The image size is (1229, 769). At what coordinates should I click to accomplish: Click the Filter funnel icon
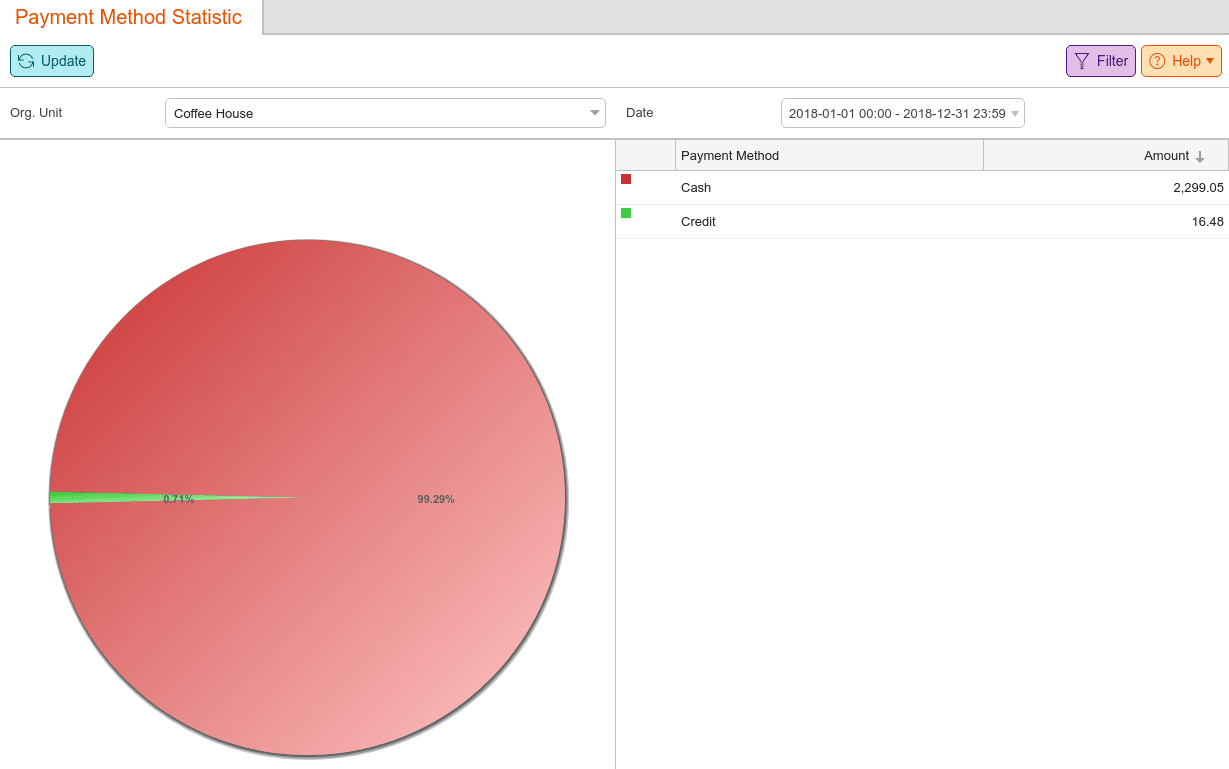click(1082, 61)
